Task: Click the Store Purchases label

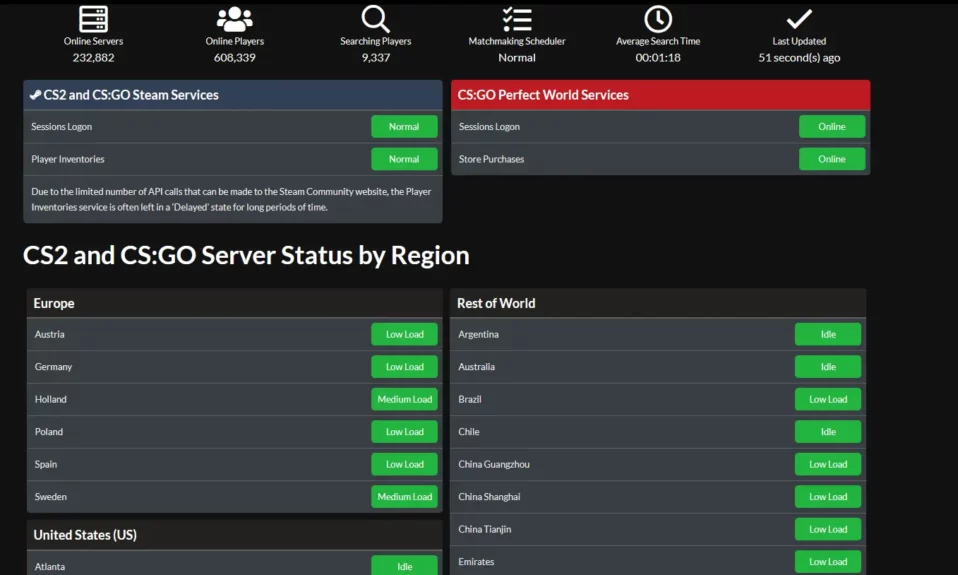Action: point(491,159)
